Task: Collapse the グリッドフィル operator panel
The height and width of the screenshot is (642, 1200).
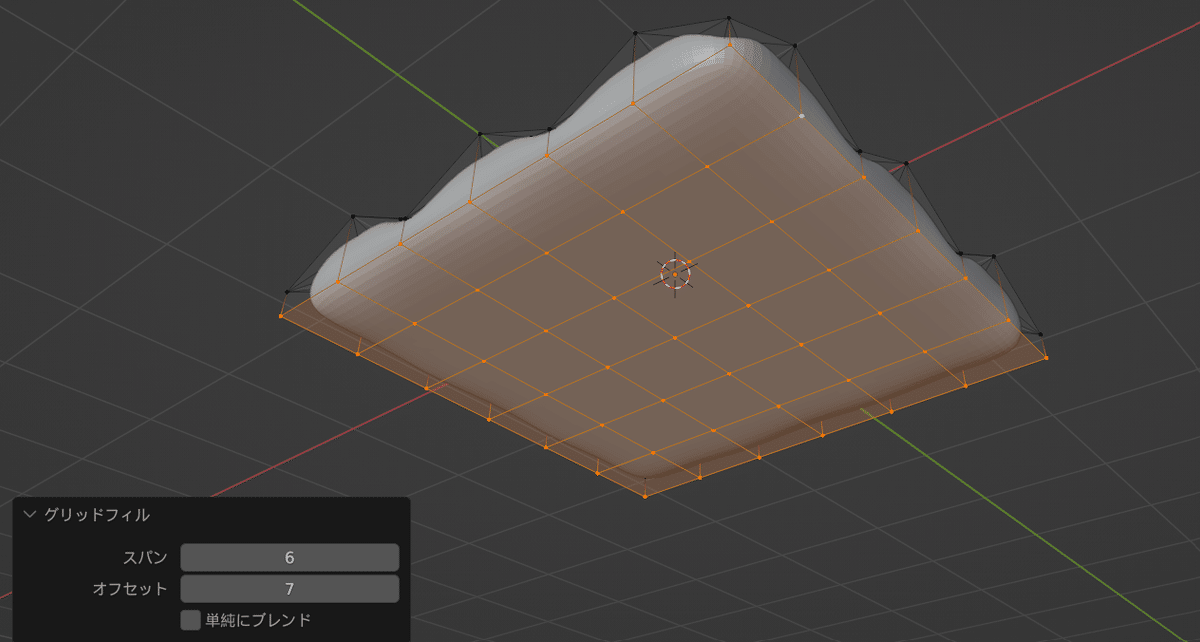Action: tap(28, 516)
